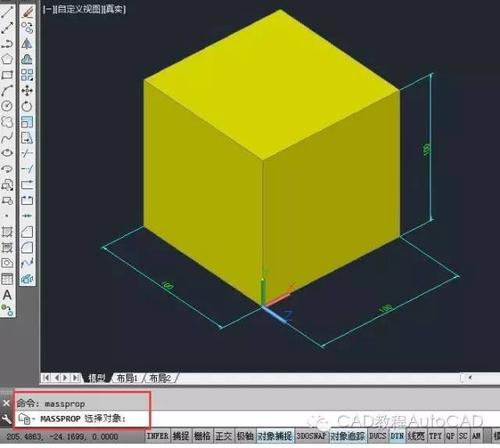Select the Explode modify tool
500x448 pixels.
point(27,279)
